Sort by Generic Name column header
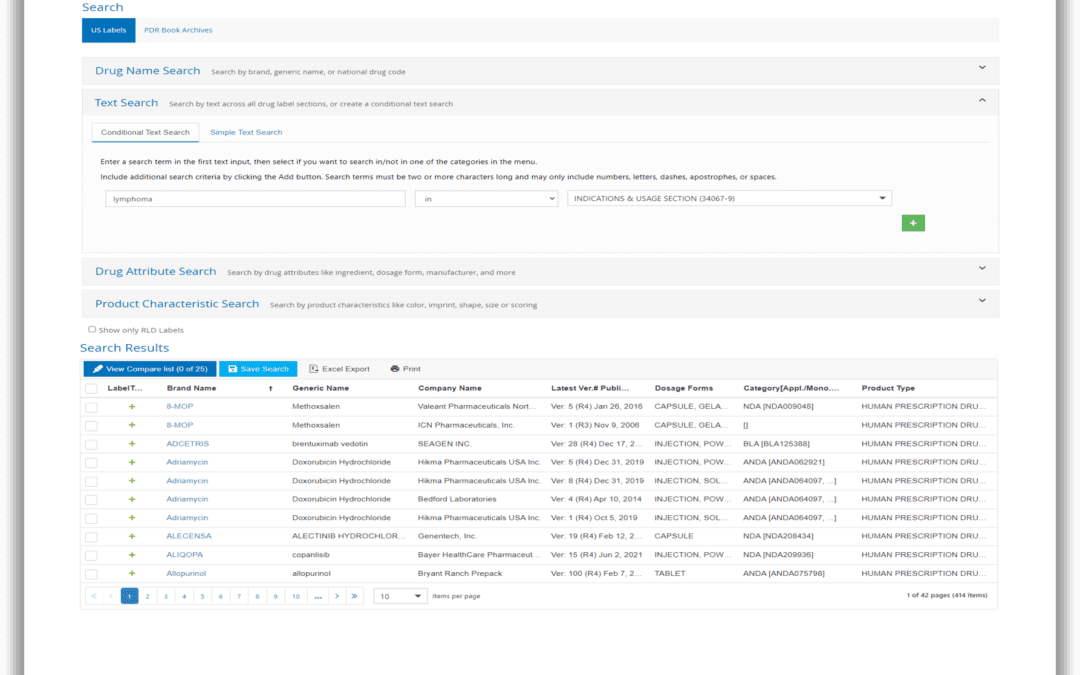Viewport: 1080px width, 675px height. (x=320, y=388)
